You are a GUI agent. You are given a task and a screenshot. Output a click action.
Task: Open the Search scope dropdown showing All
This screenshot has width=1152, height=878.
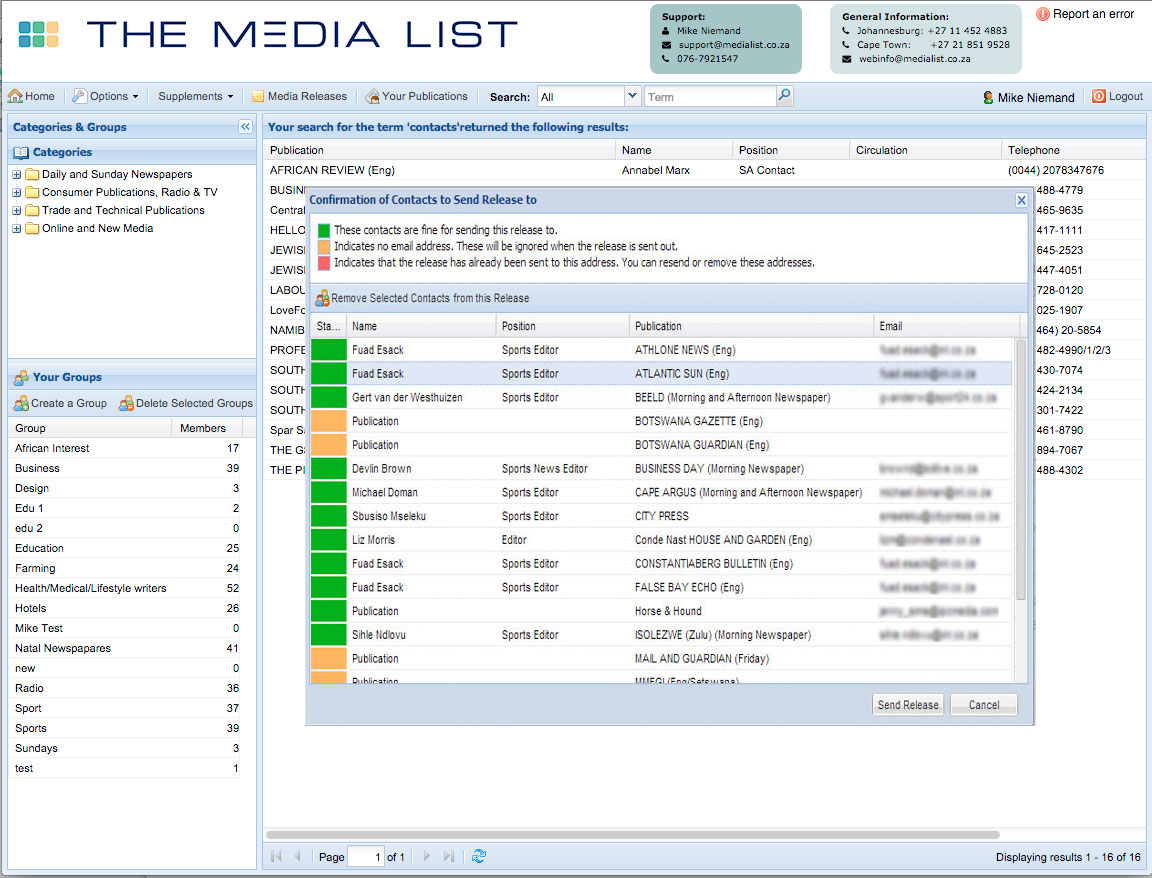tap(631, 96)
